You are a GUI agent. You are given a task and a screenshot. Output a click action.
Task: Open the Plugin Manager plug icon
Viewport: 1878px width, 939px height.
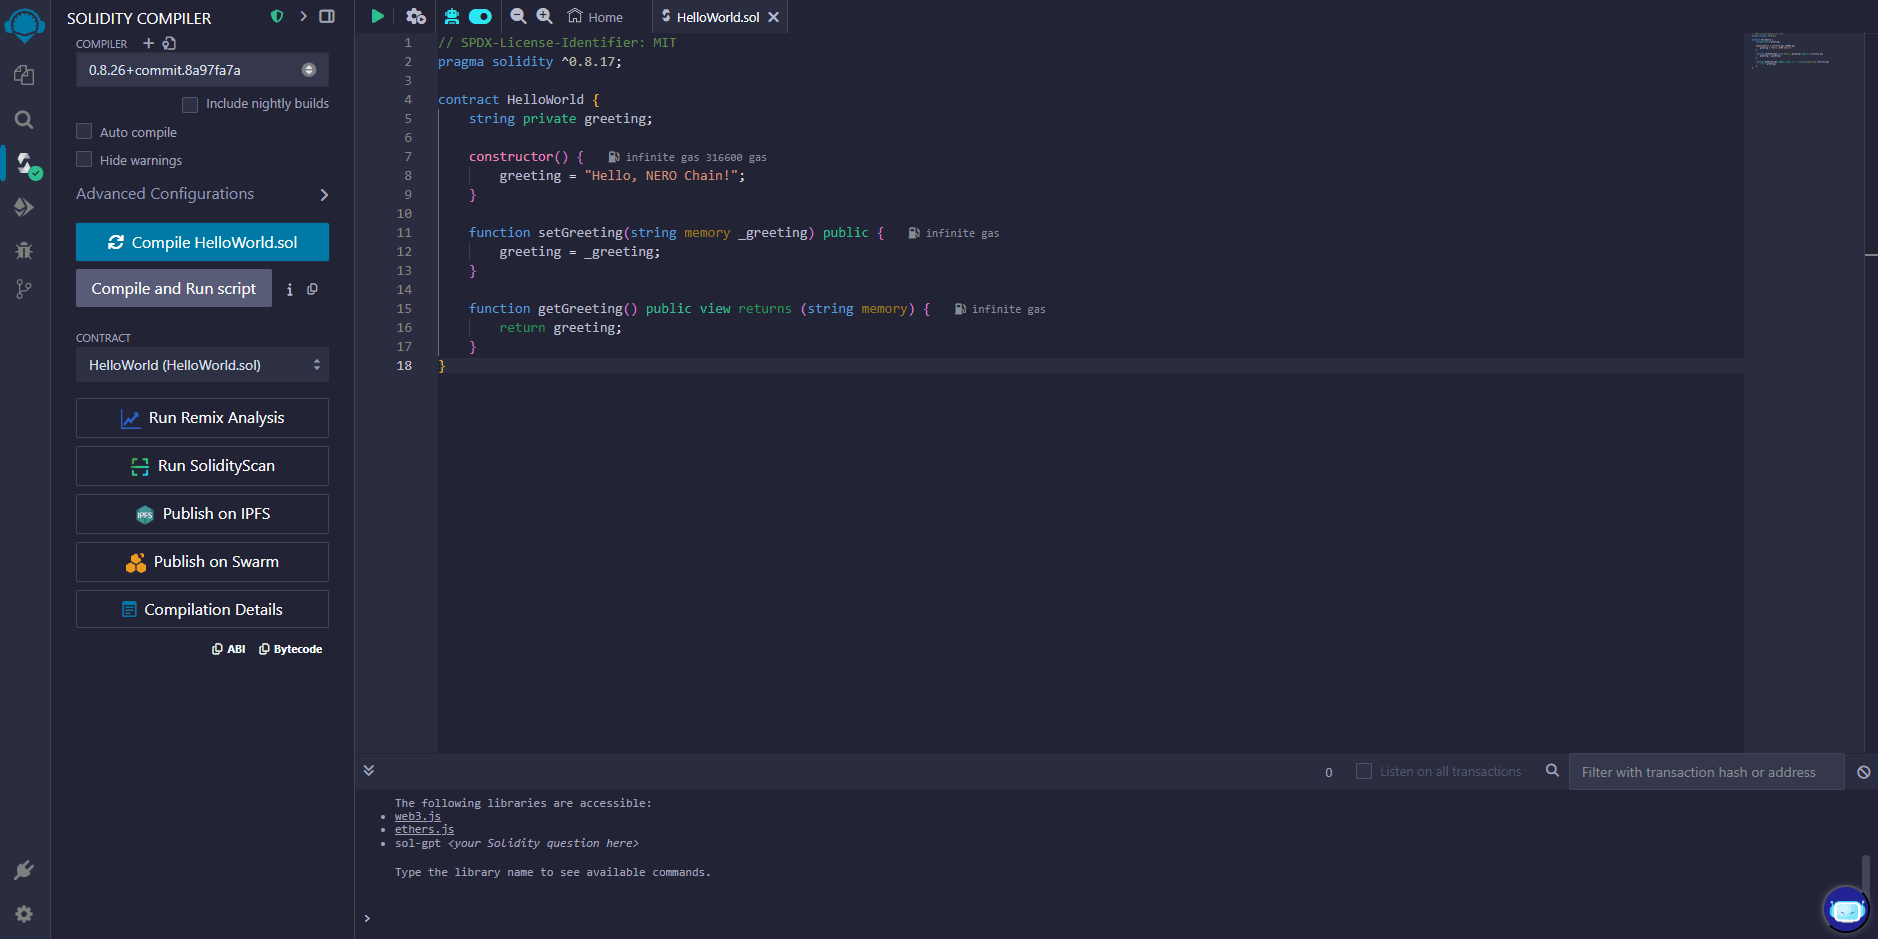tap(24, 870)
